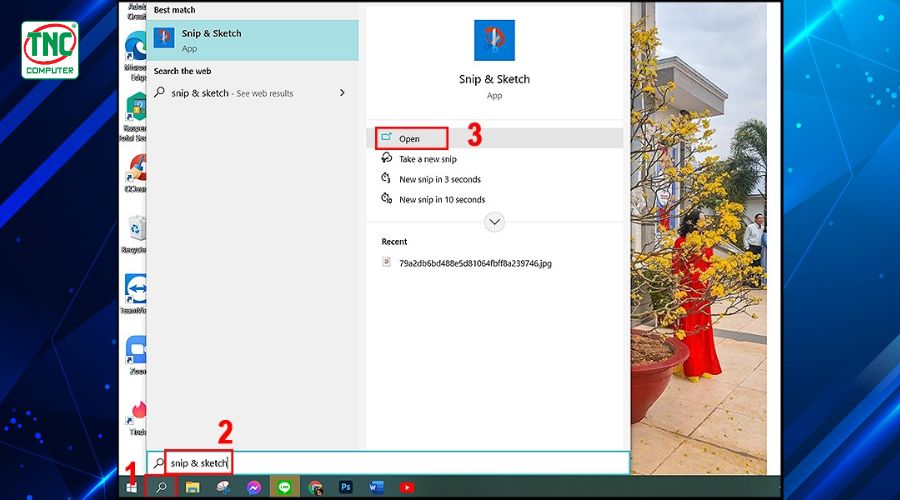
Task: Open the web results arrow for snip & sketch
Action: (342, 93)
